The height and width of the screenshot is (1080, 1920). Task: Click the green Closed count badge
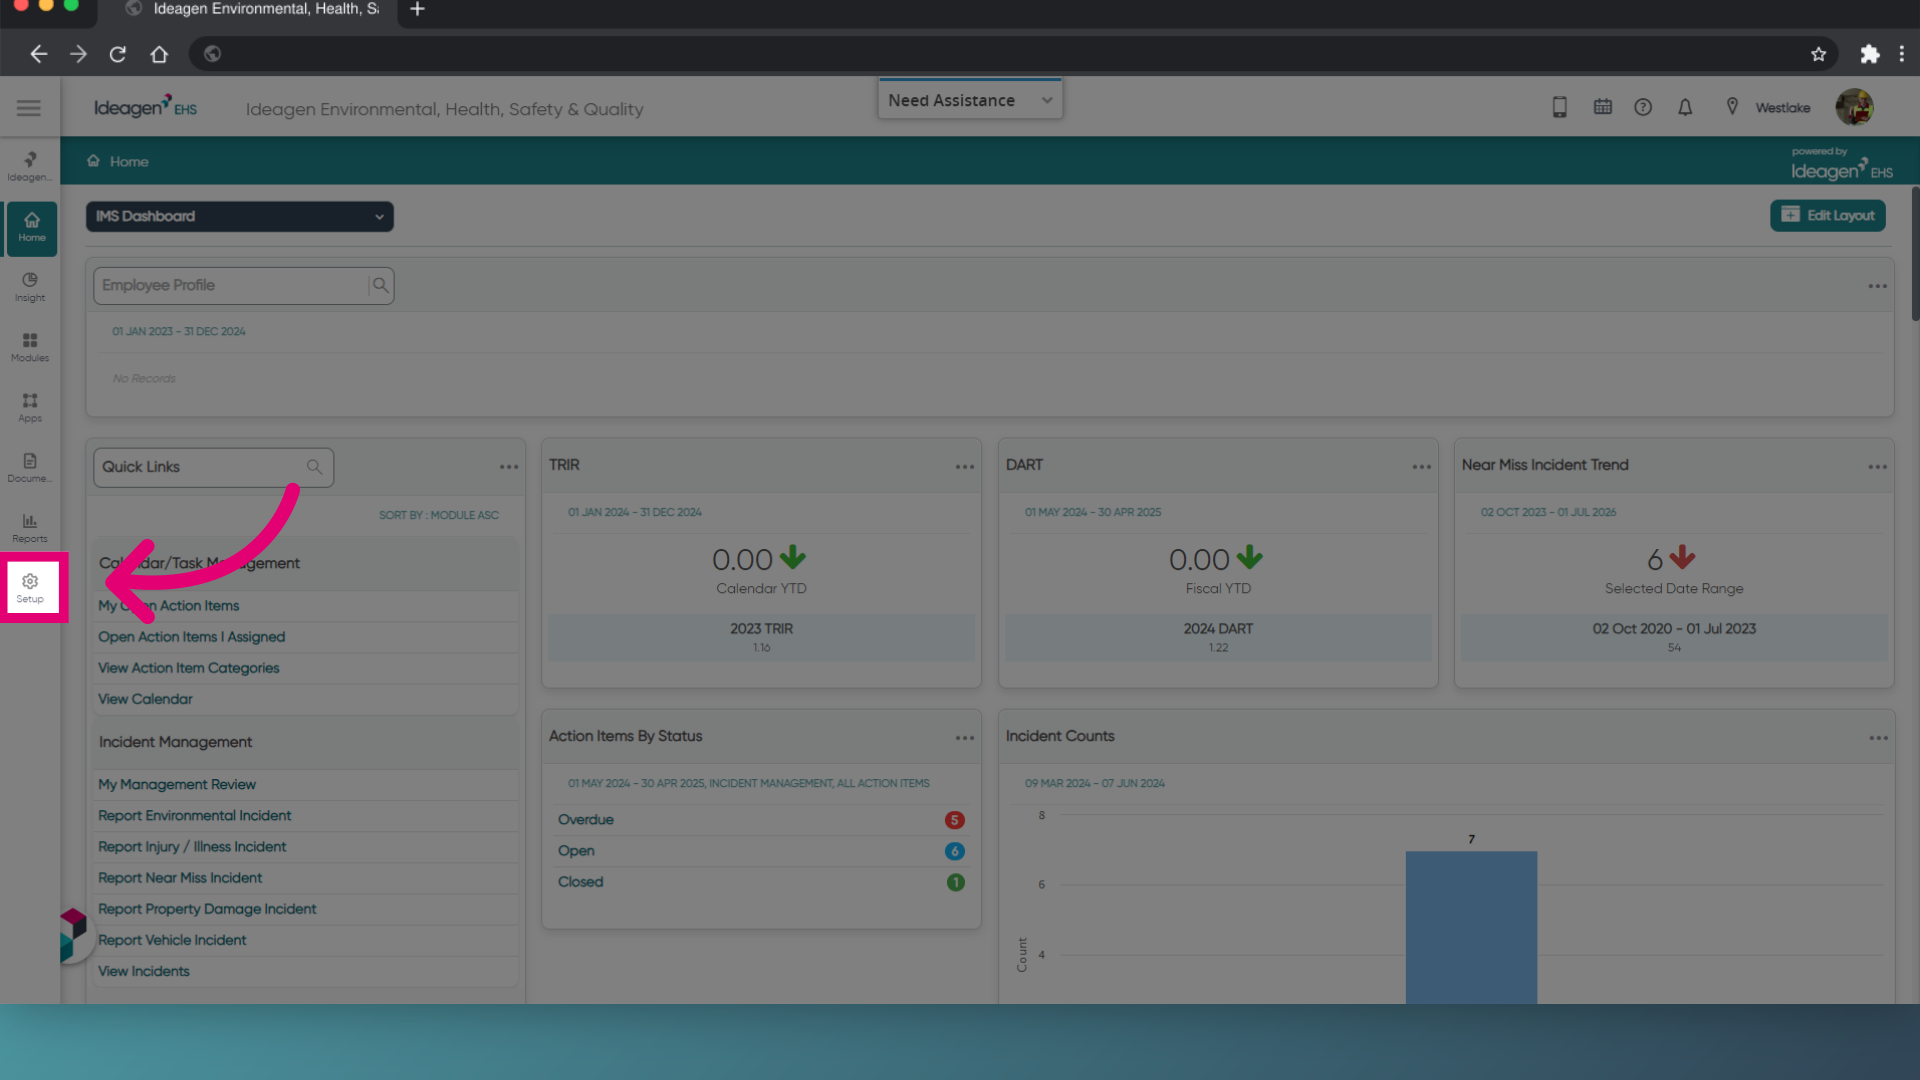(955, 882)
